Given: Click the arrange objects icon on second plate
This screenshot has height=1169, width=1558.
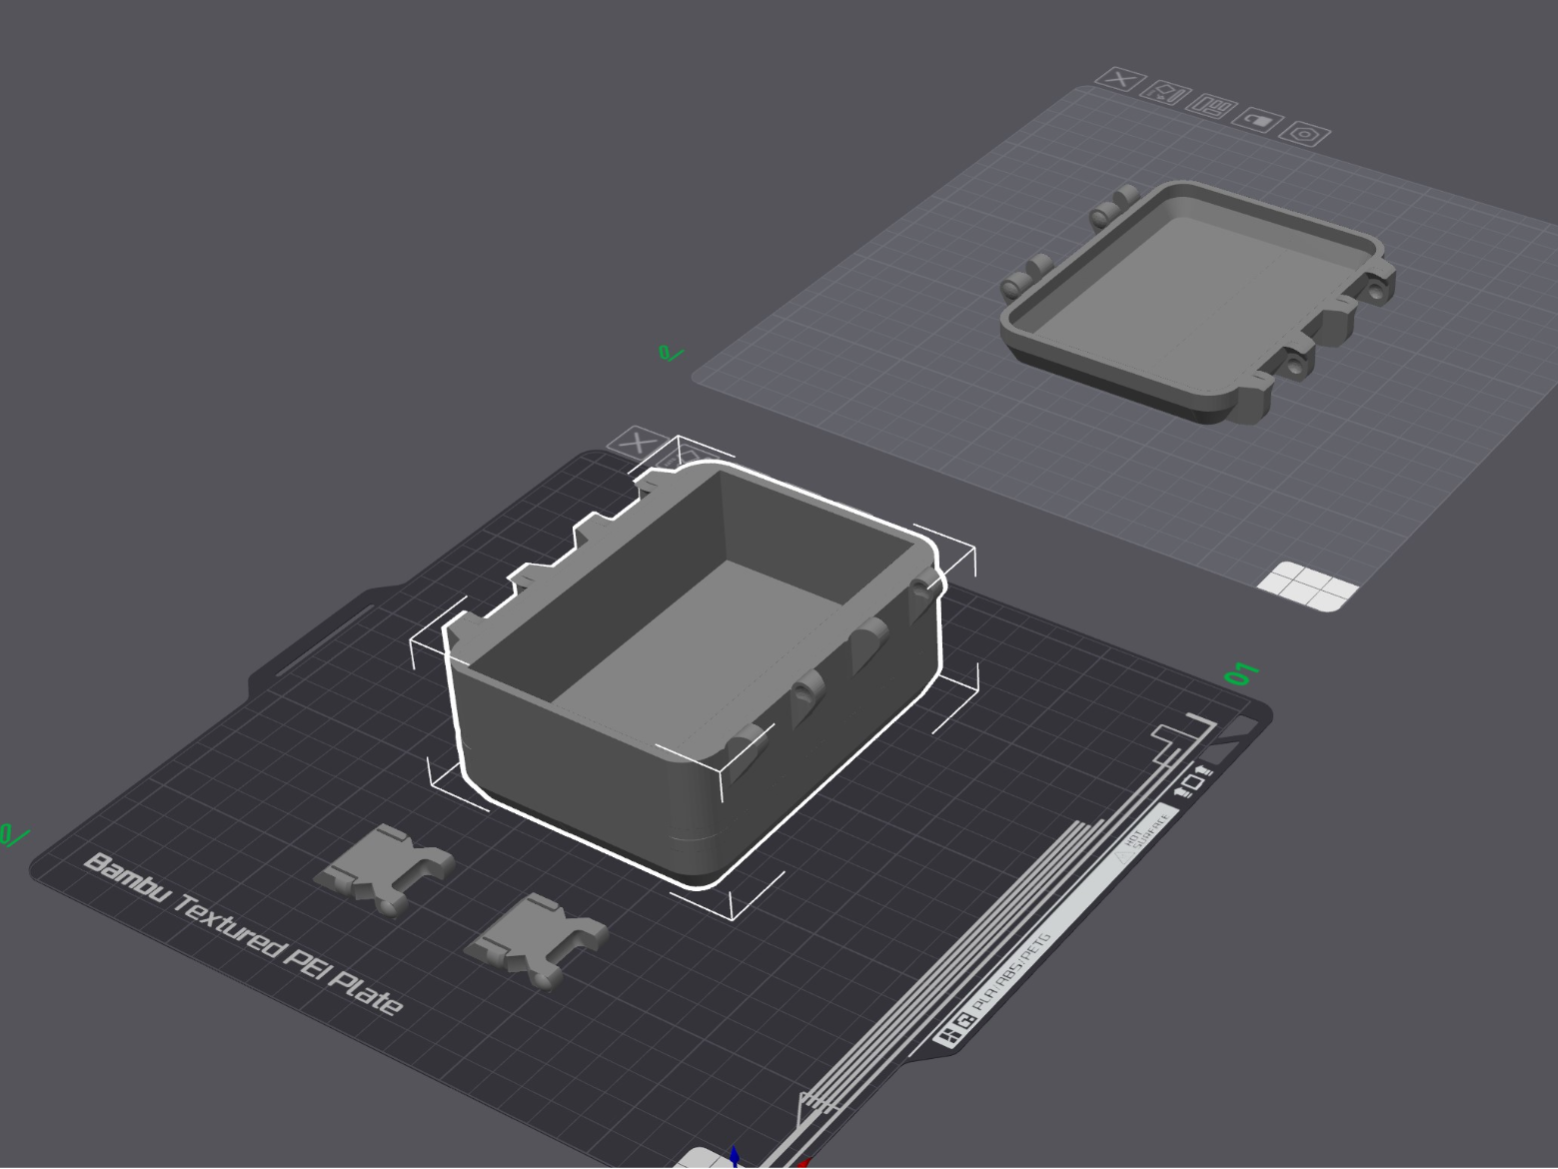Looking at the screenshot, I should 1212,106.
